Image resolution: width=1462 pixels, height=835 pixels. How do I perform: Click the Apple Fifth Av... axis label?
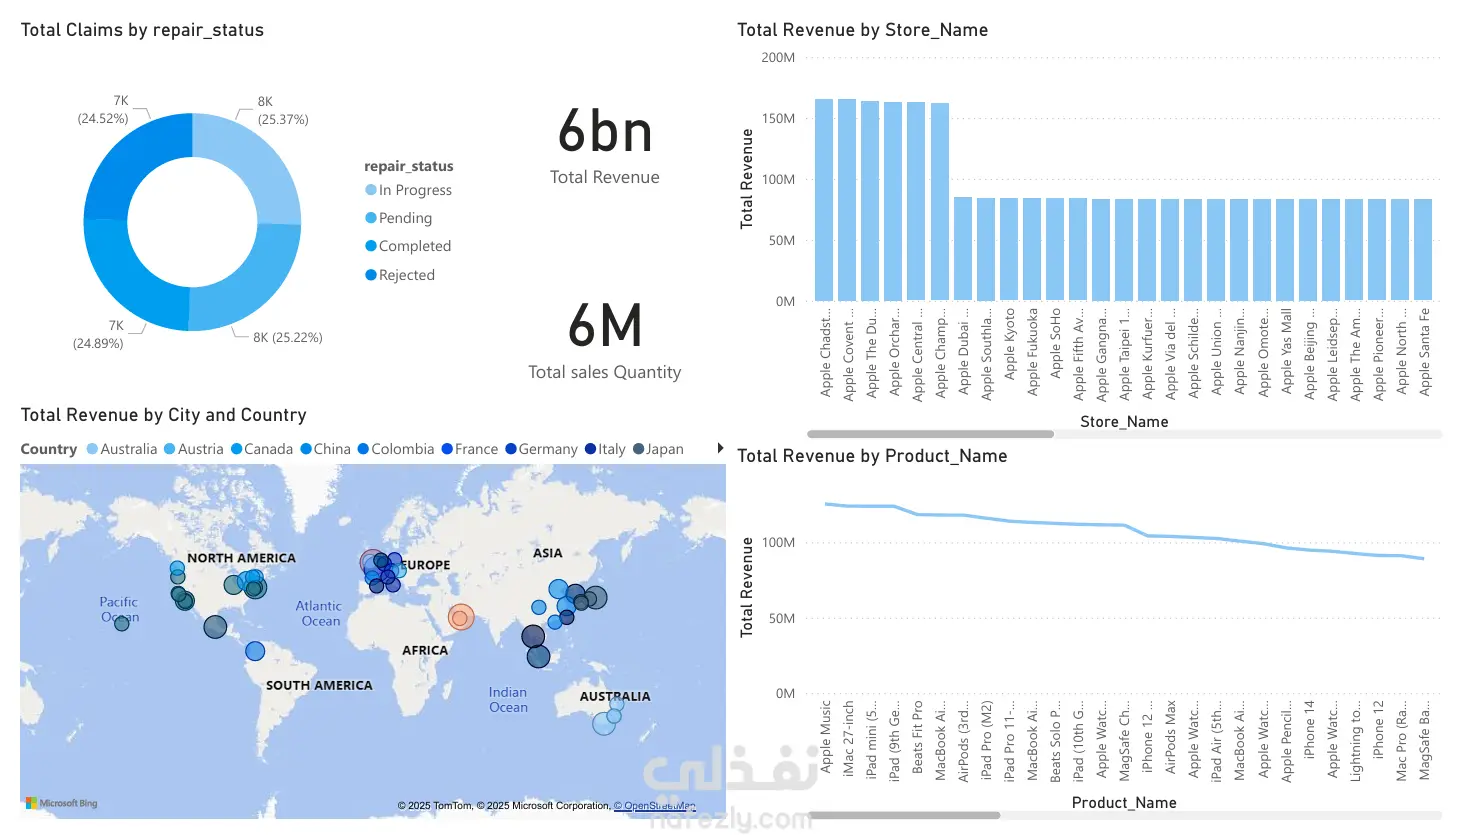1079,354
